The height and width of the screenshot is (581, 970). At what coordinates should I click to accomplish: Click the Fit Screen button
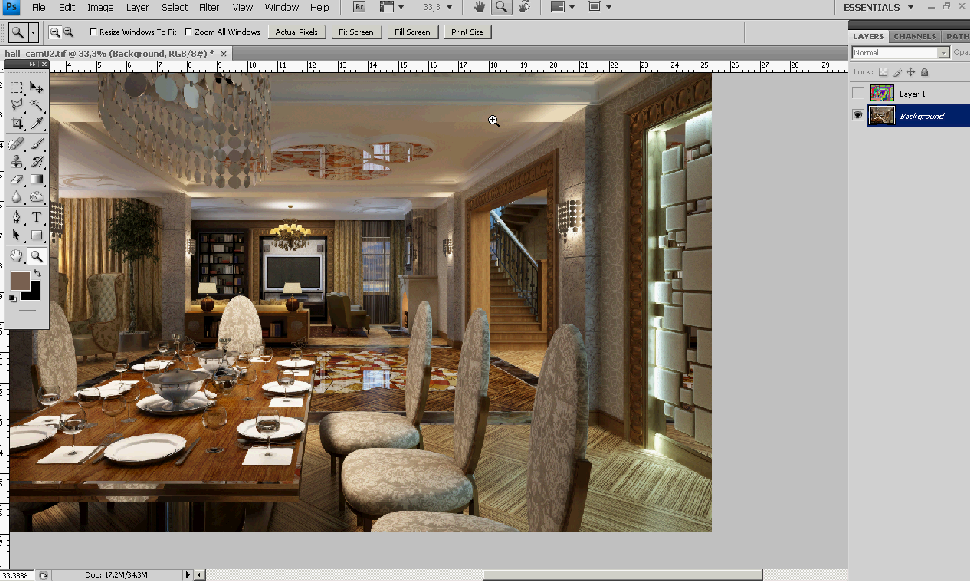(x=356, y=32)
